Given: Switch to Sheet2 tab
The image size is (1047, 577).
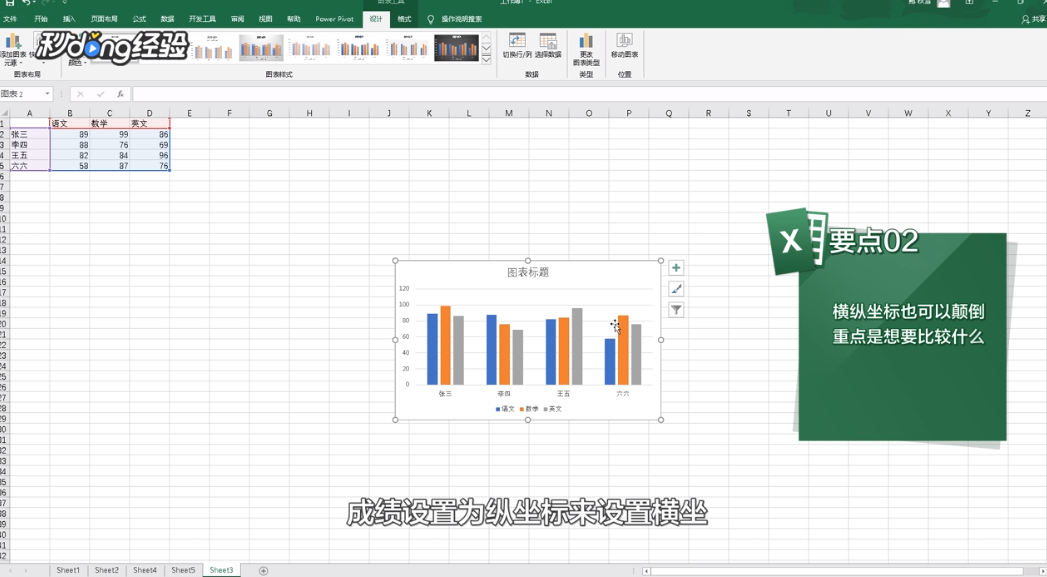Looking at the screenshot, I should 106,570.
